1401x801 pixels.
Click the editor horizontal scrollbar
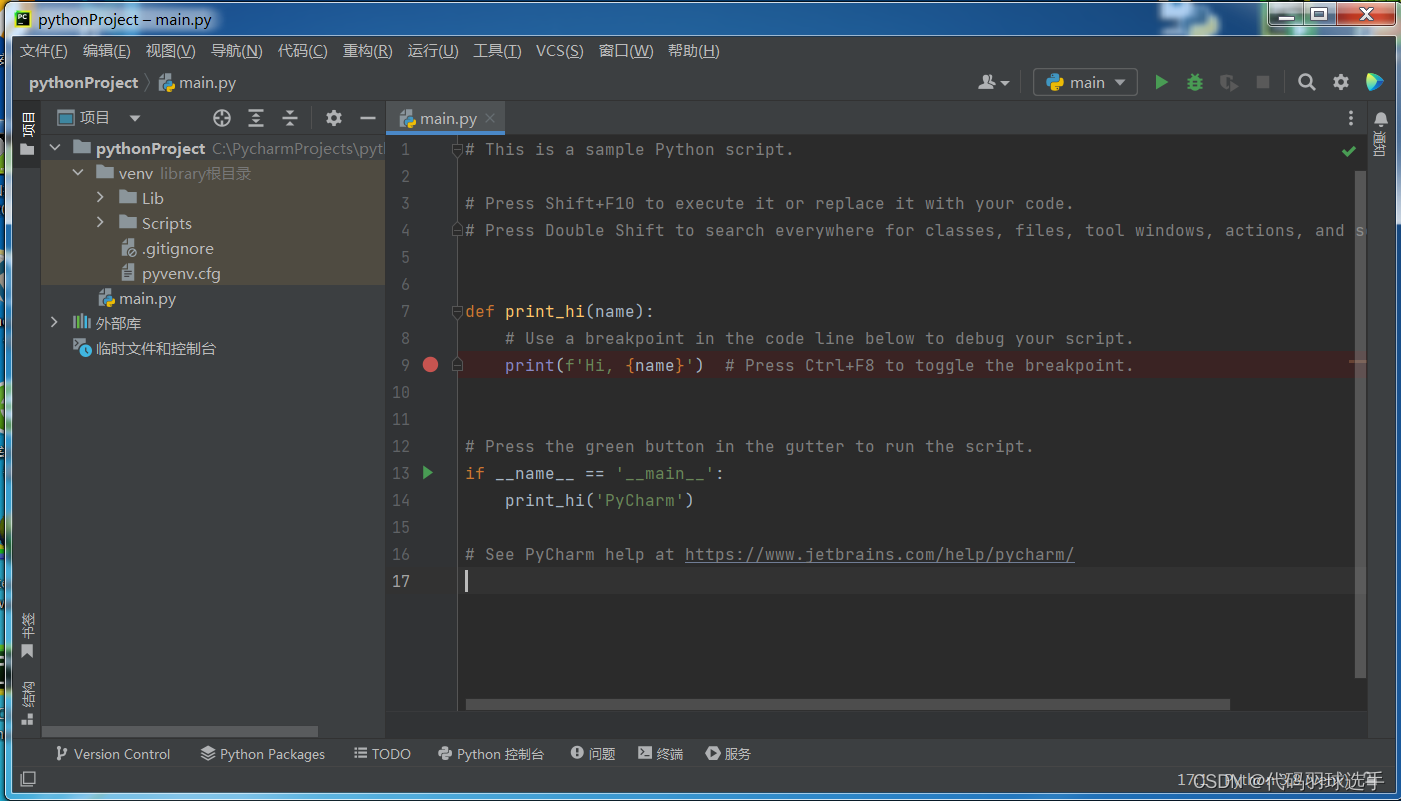(x=847, y=704)
